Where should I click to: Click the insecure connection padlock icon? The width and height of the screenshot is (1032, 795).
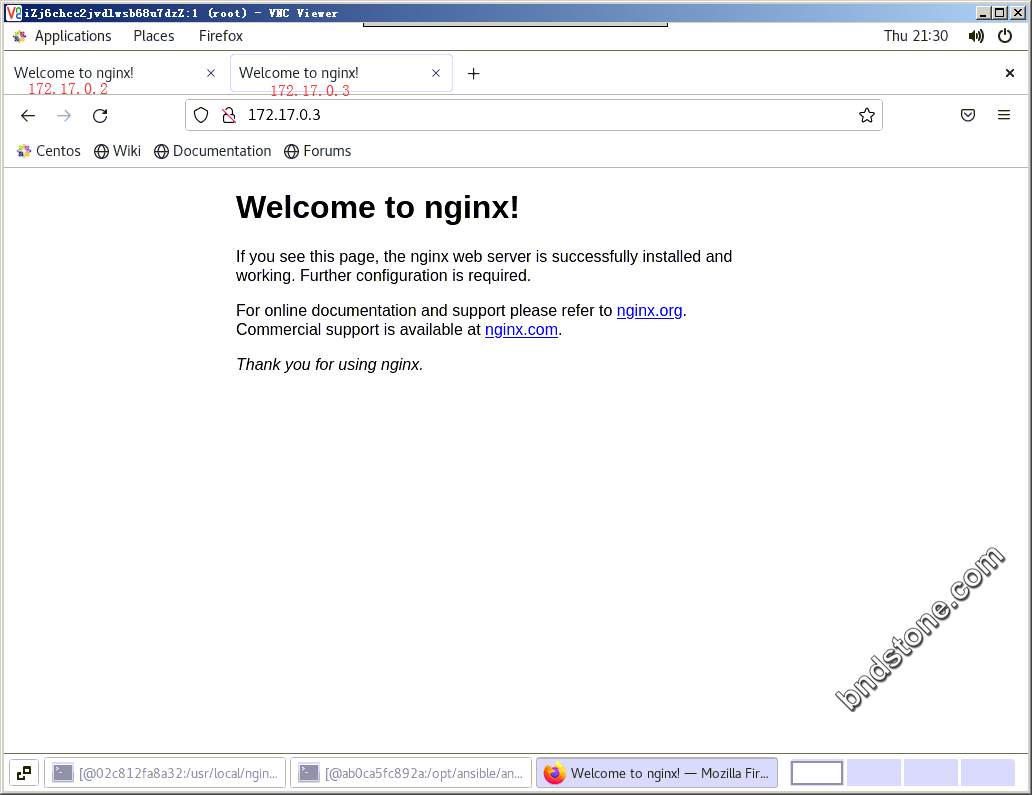click(x=228, y=115)
